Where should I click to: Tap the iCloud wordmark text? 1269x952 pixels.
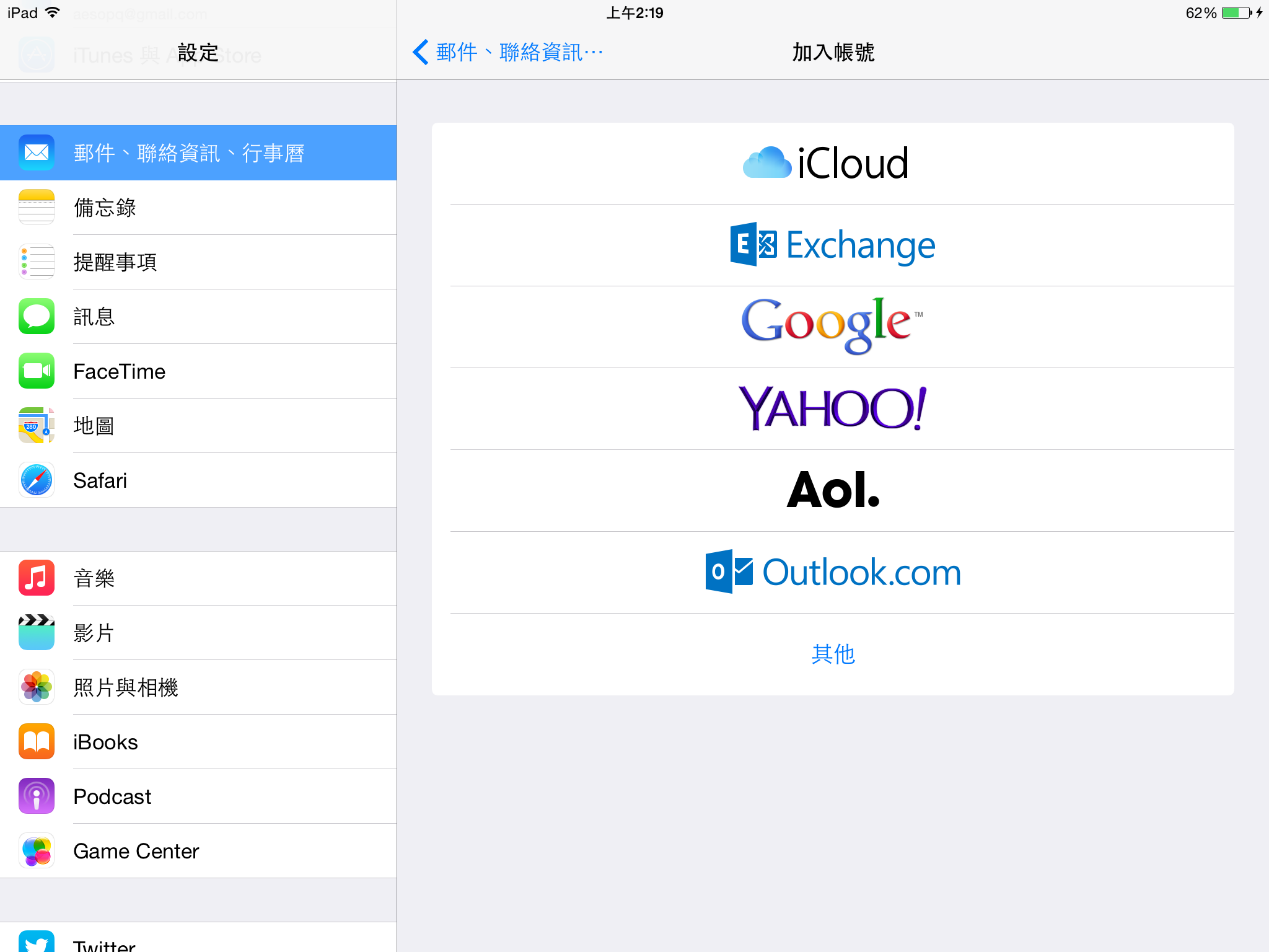(853, 163)
